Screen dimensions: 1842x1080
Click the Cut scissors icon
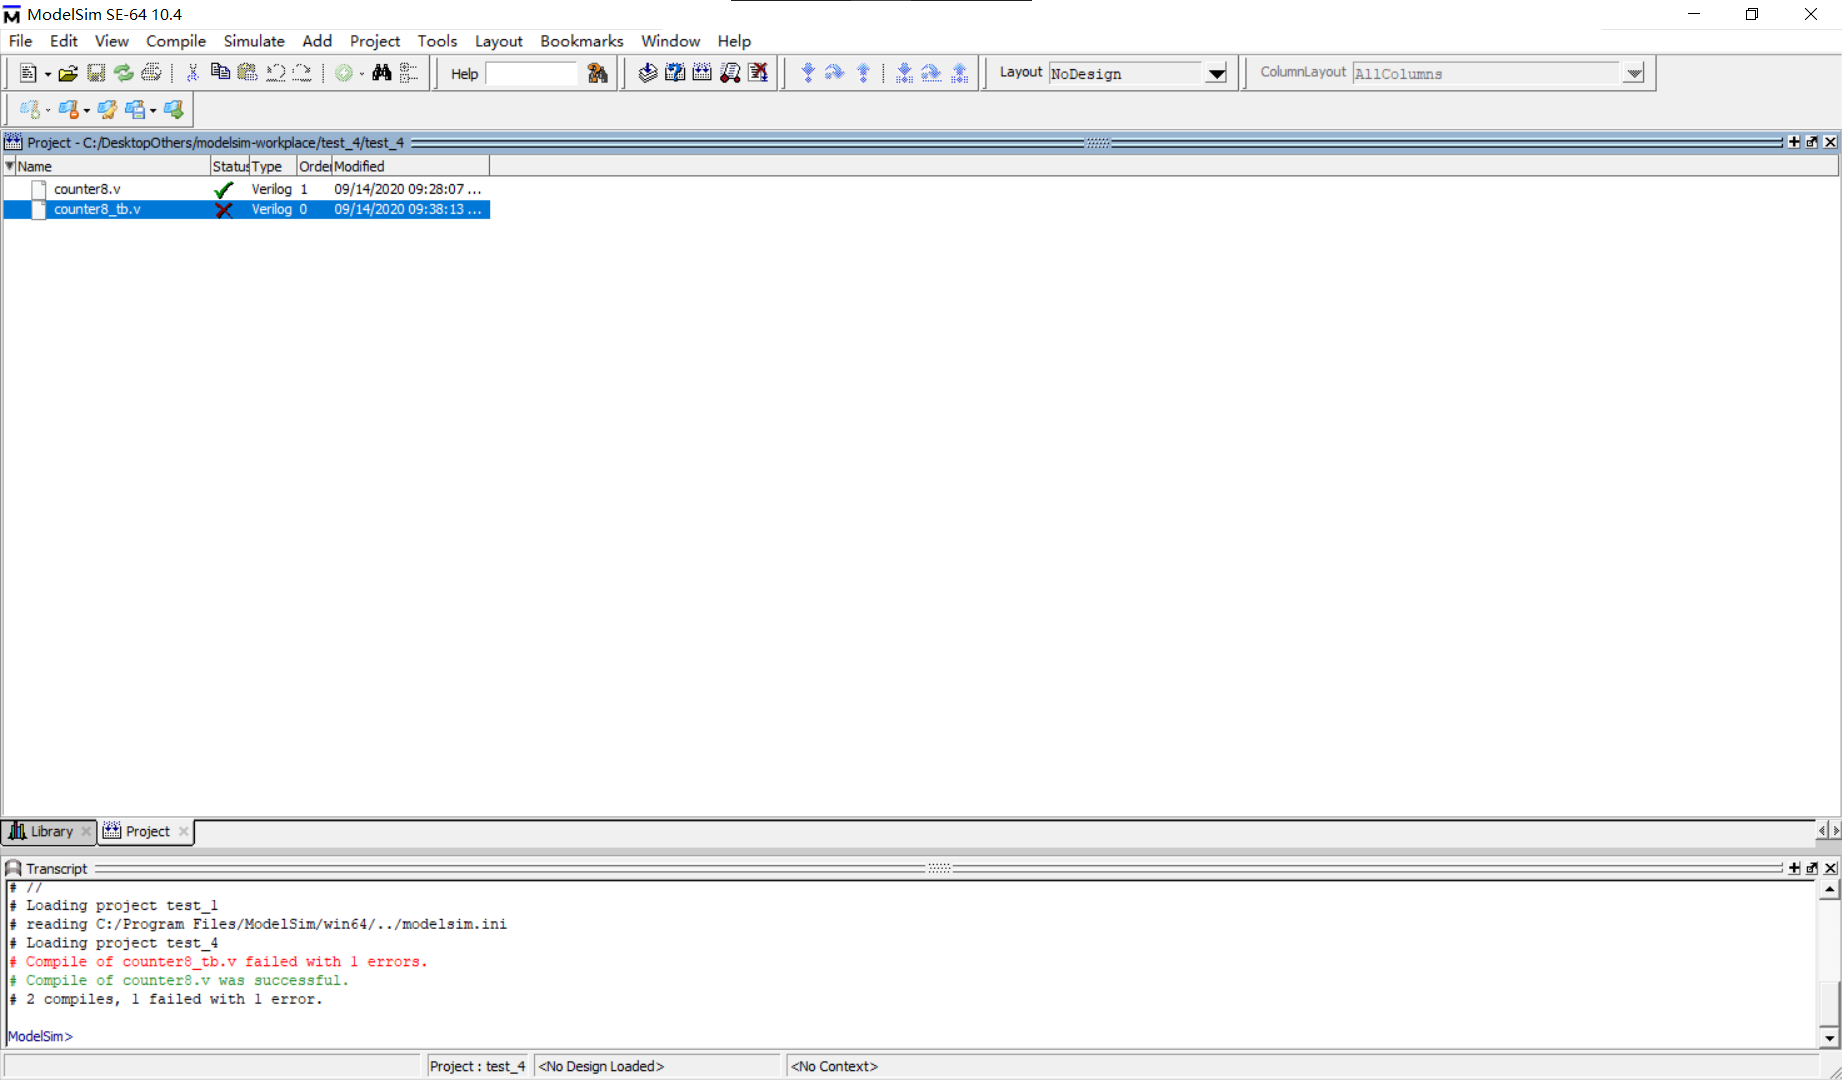193,73
